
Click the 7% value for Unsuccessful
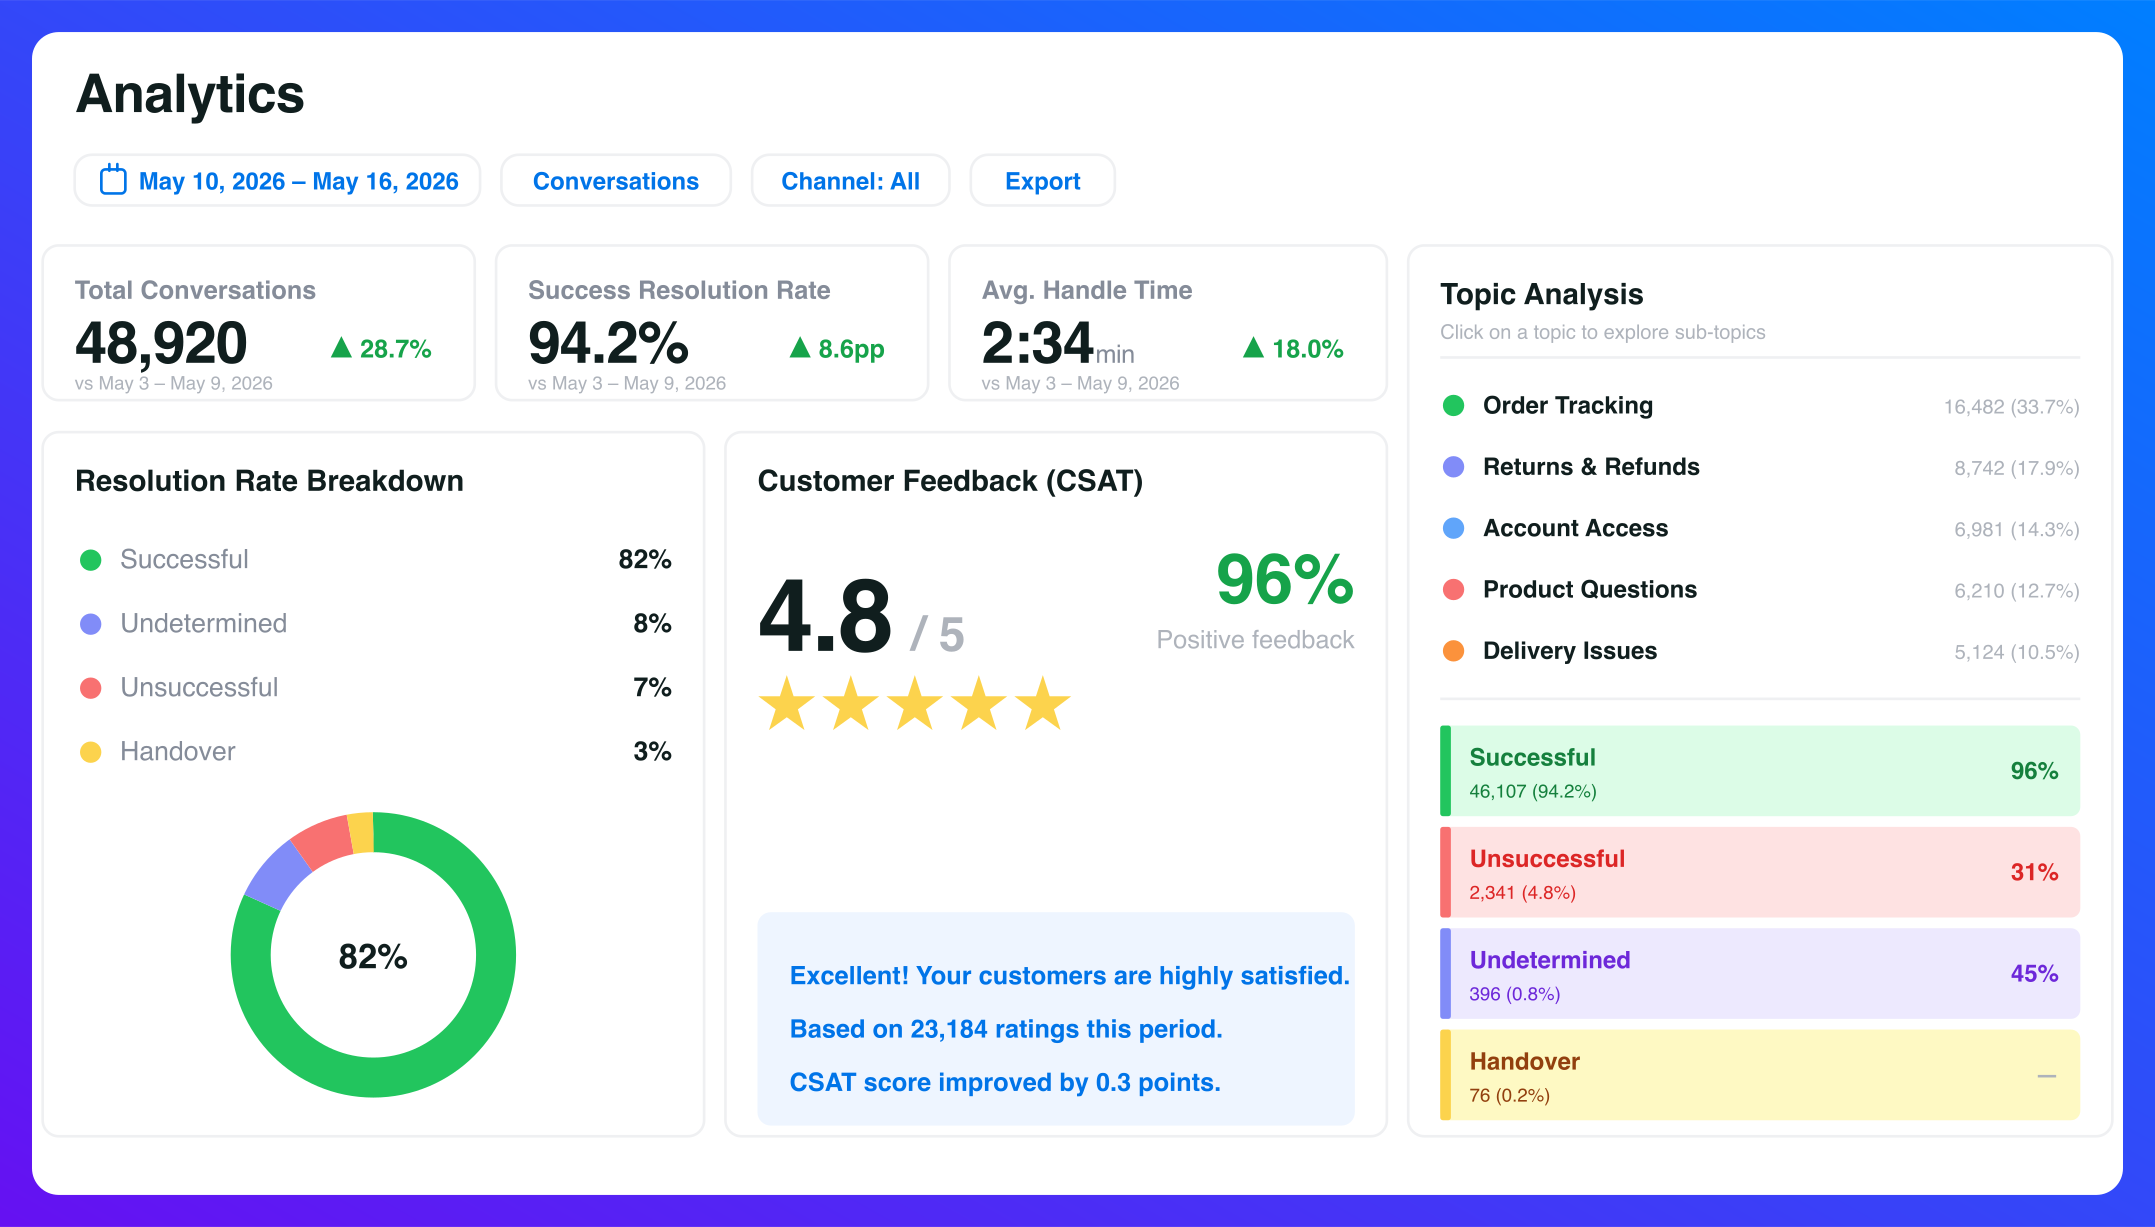(x=652, y=687)
